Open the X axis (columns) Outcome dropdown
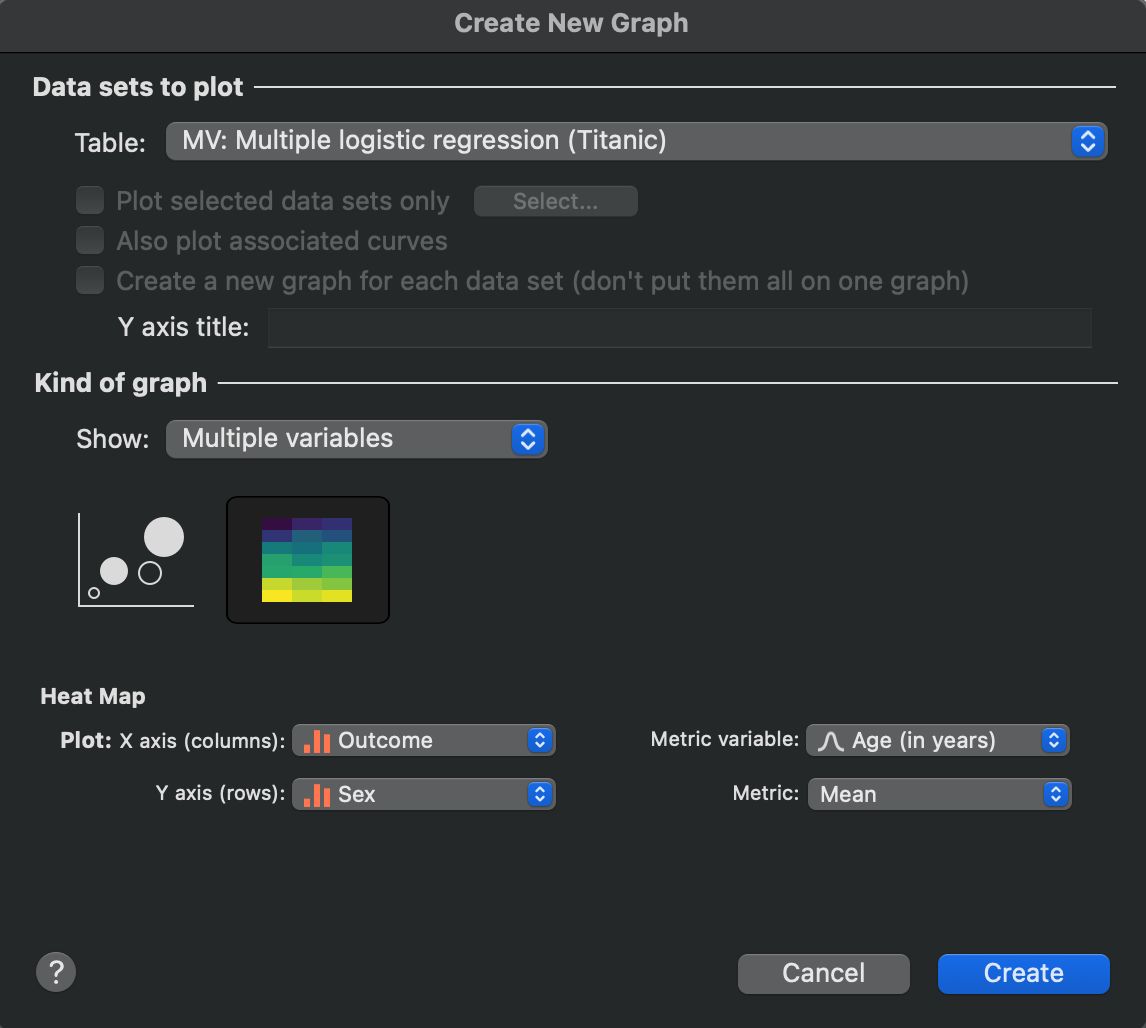The width and height of the screenshot is (1146, 1028). coord(423,741)
